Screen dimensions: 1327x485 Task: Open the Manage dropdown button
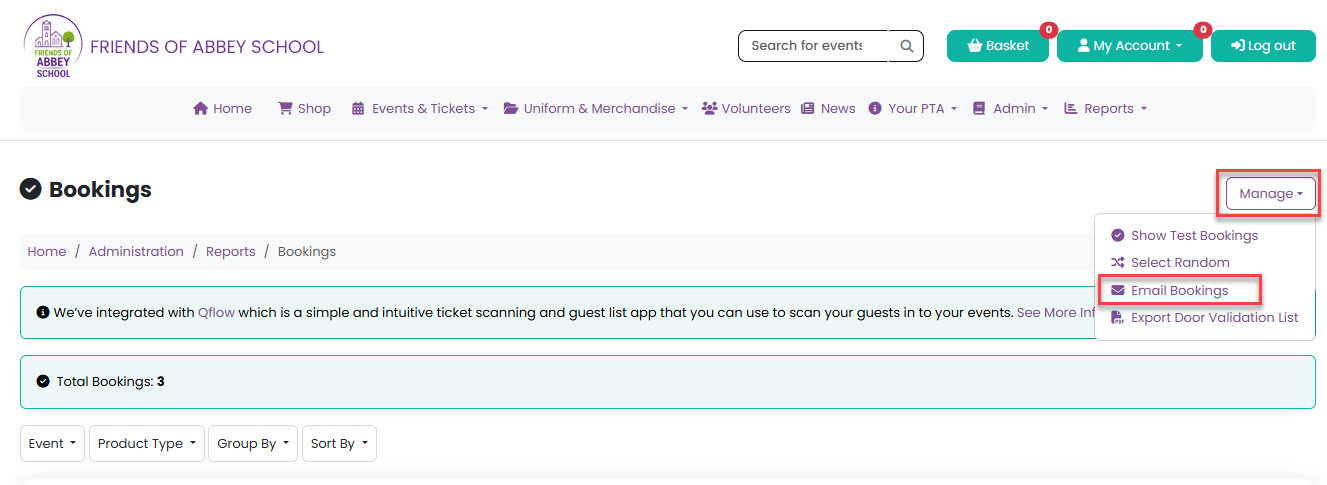pyautogui.click(x=1271, y=194)
